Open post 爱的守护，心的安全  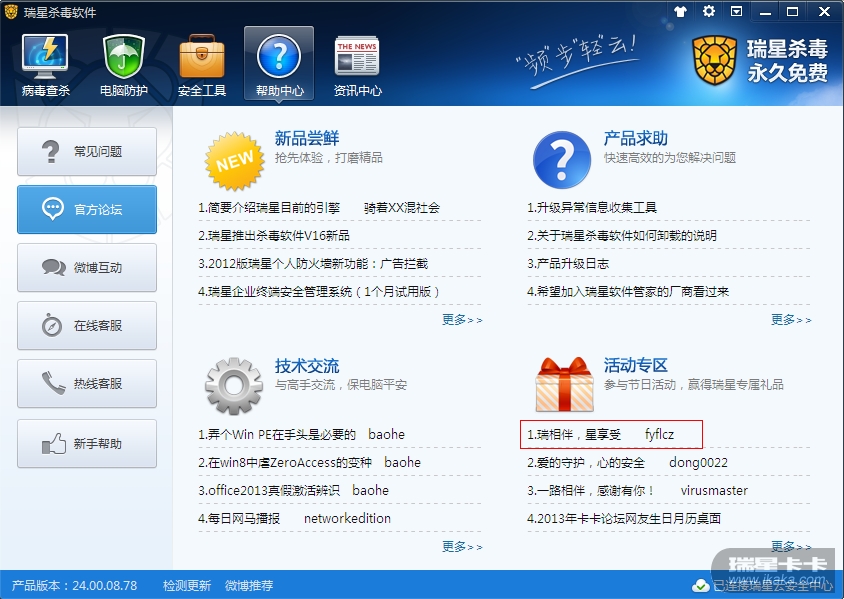[x=586, y=462]
